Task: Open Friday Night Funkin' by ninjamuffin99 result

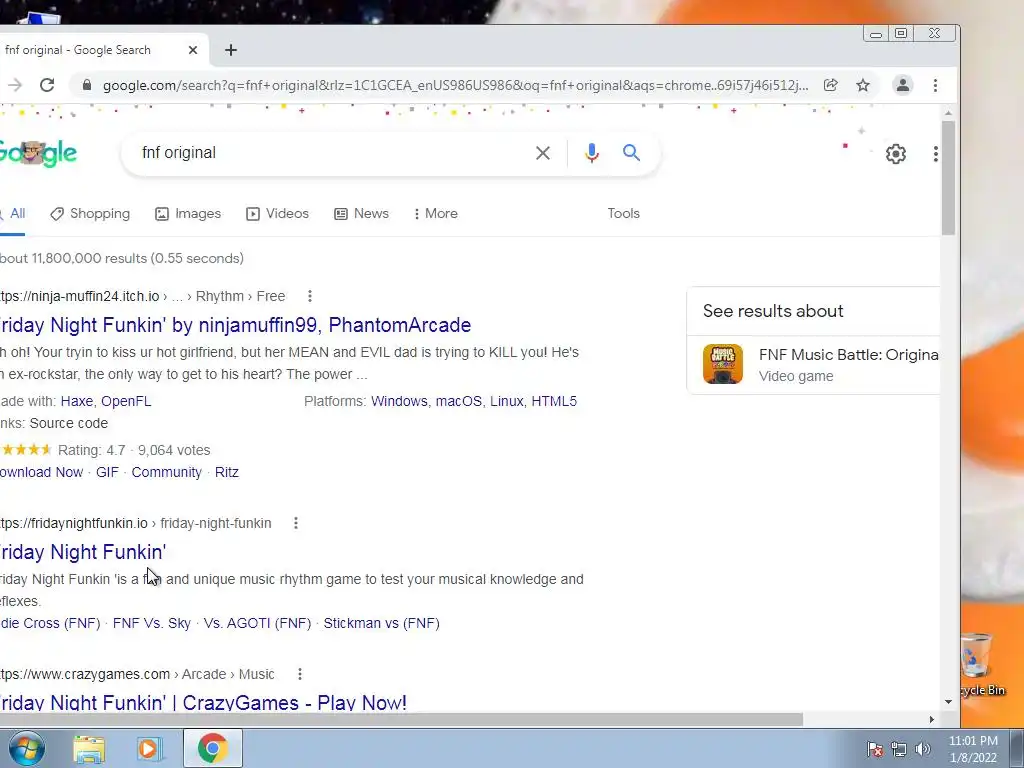Action: (235, 325)
